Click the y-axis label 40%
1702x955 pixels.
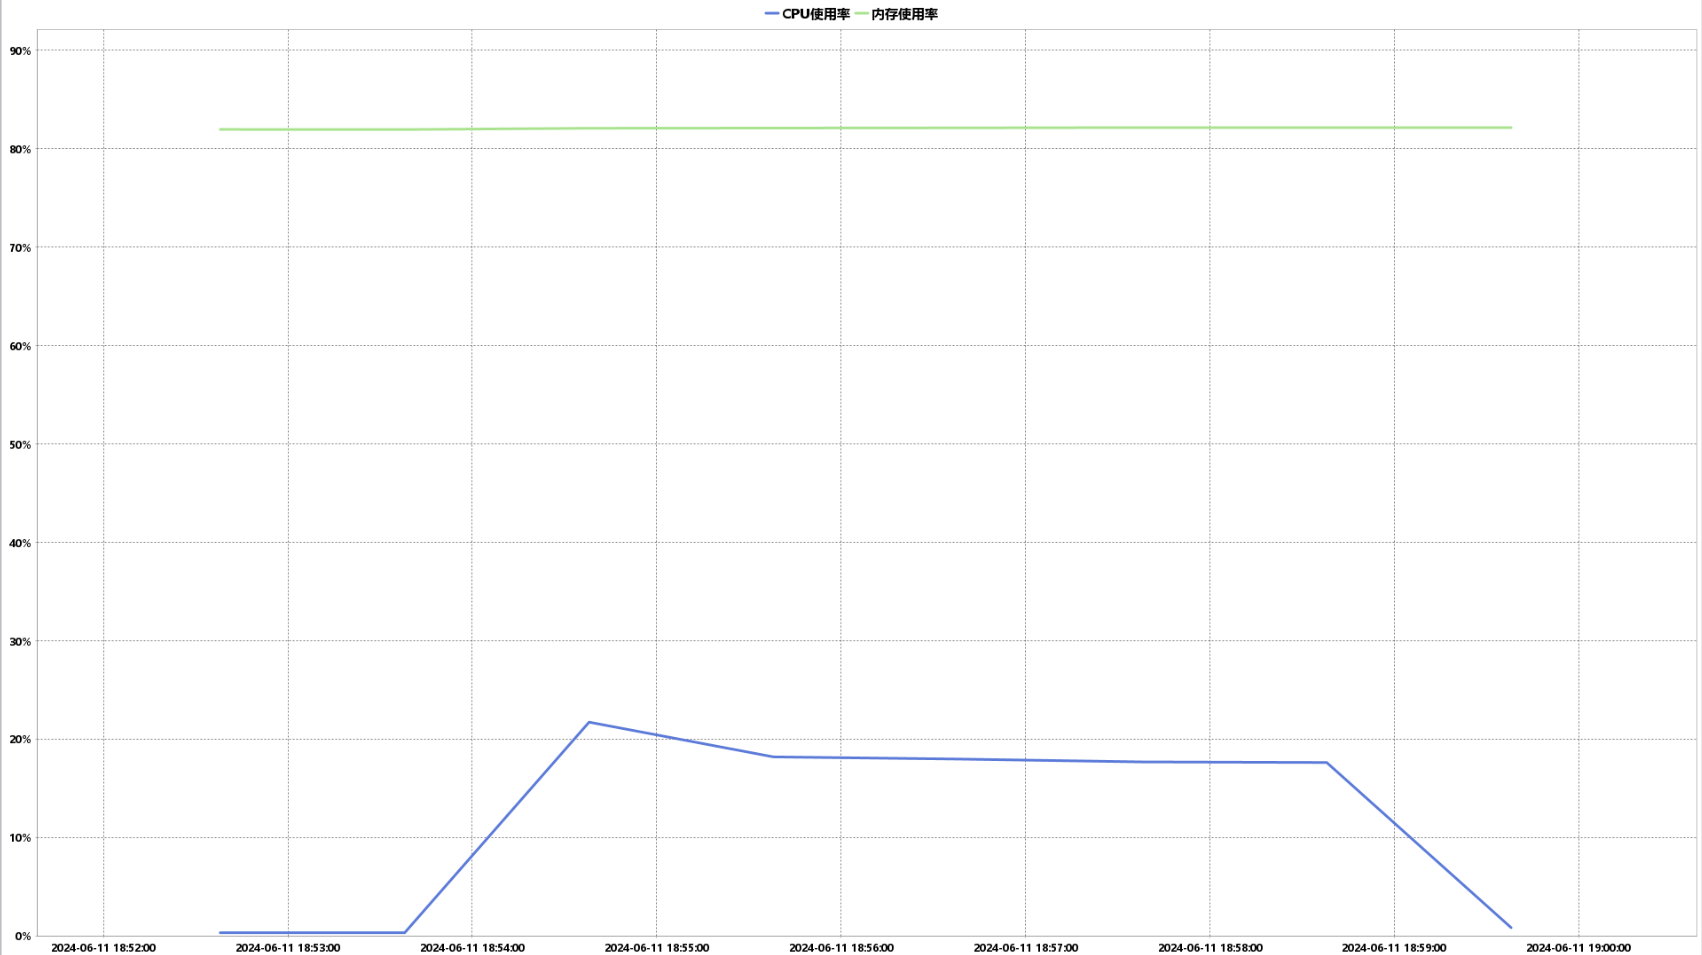click(20, 544)
